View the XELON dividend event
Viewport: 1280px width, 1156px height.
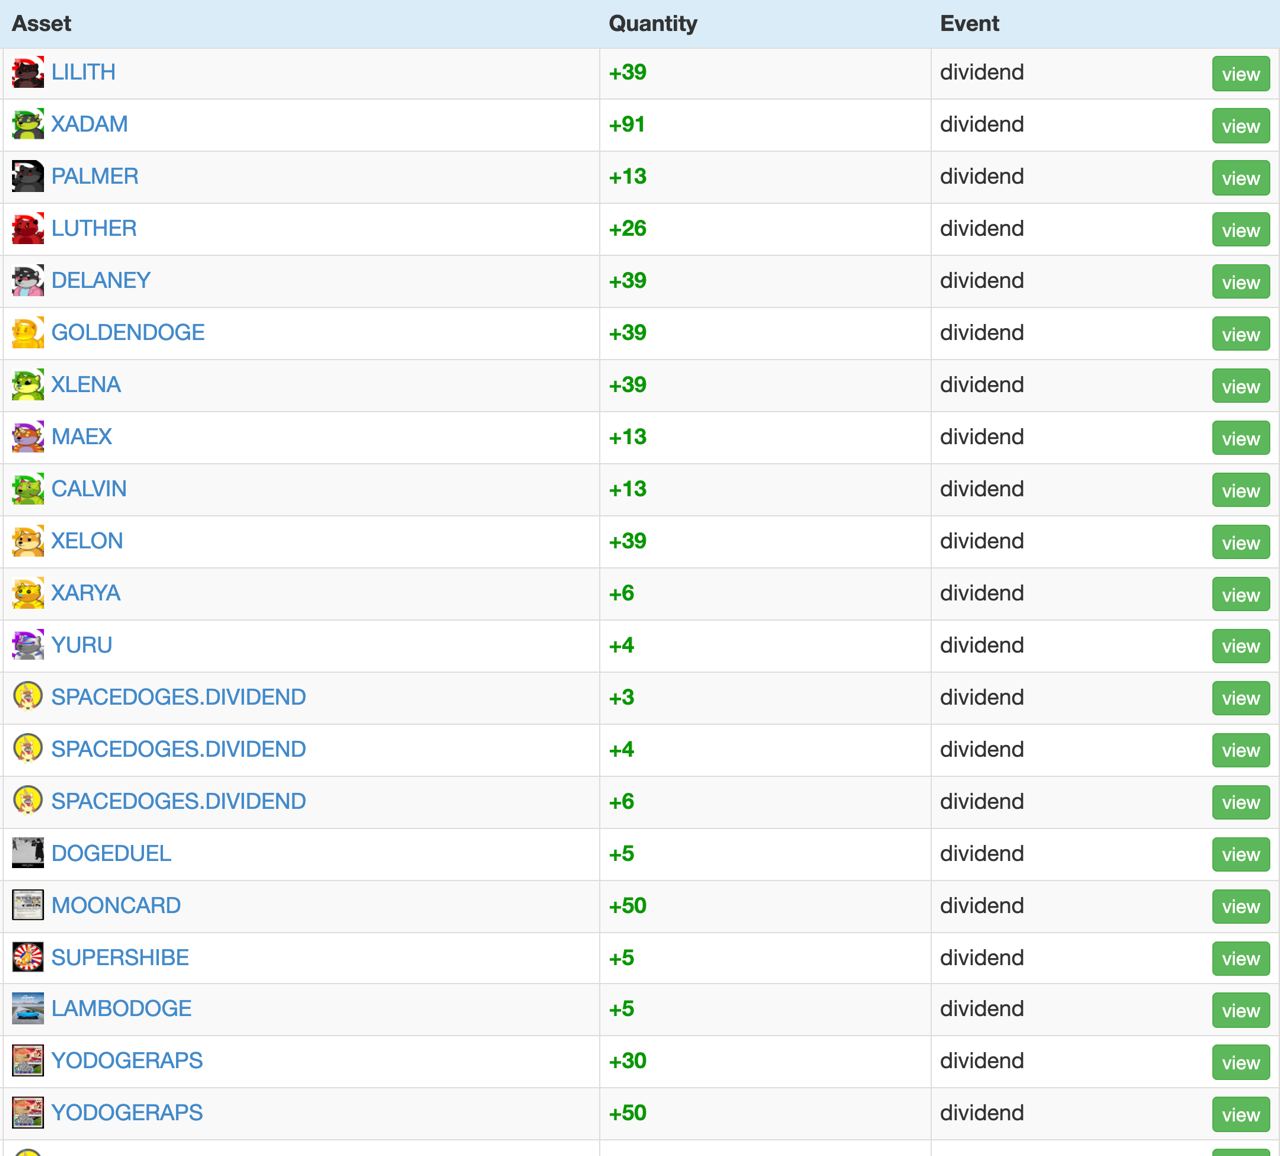pos(1241,542)
